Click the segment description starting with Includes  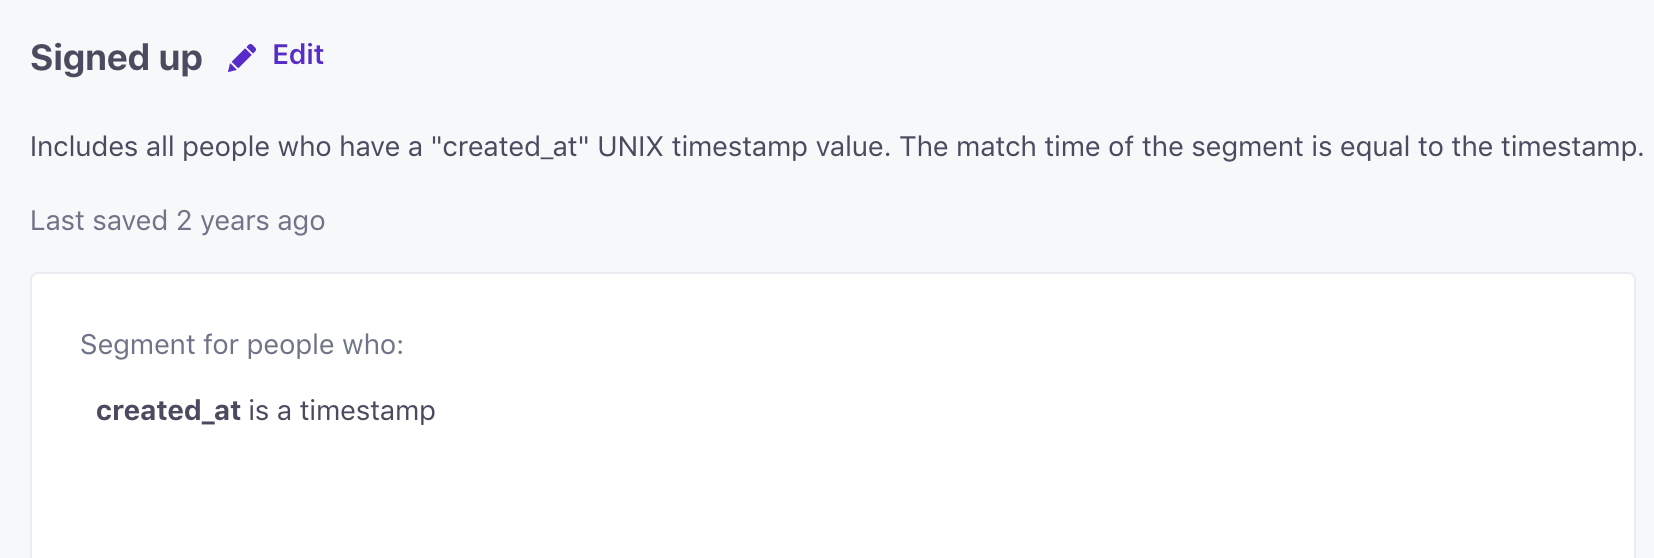click(836, 147)
